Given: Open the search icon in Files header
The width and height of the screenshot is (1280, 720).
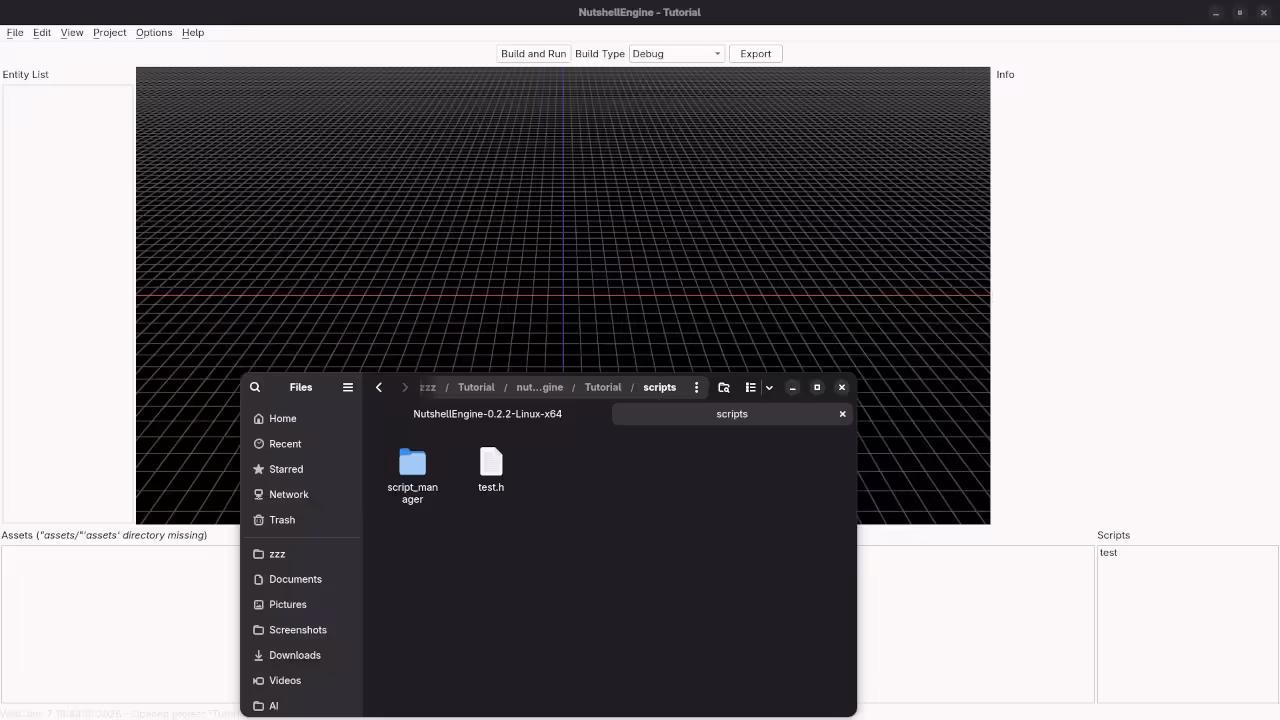Looking at the screenshot, I should [x=254, y=387].
